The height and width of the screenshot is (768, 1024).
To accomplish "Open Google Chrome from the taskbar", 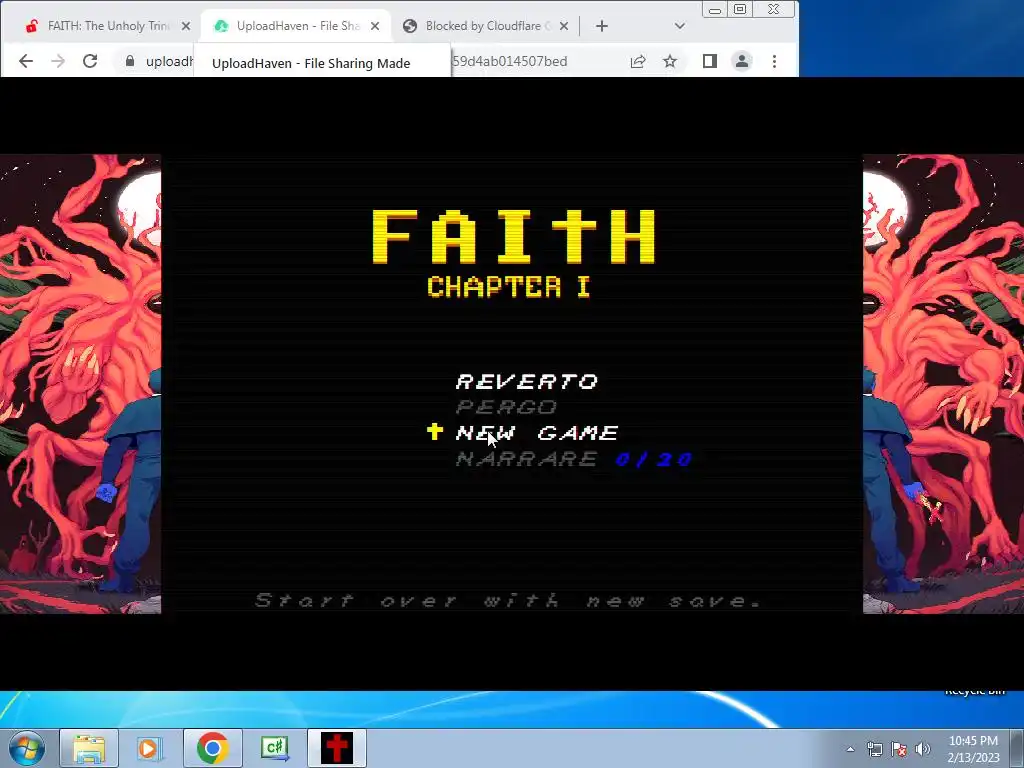I will 212,748.
